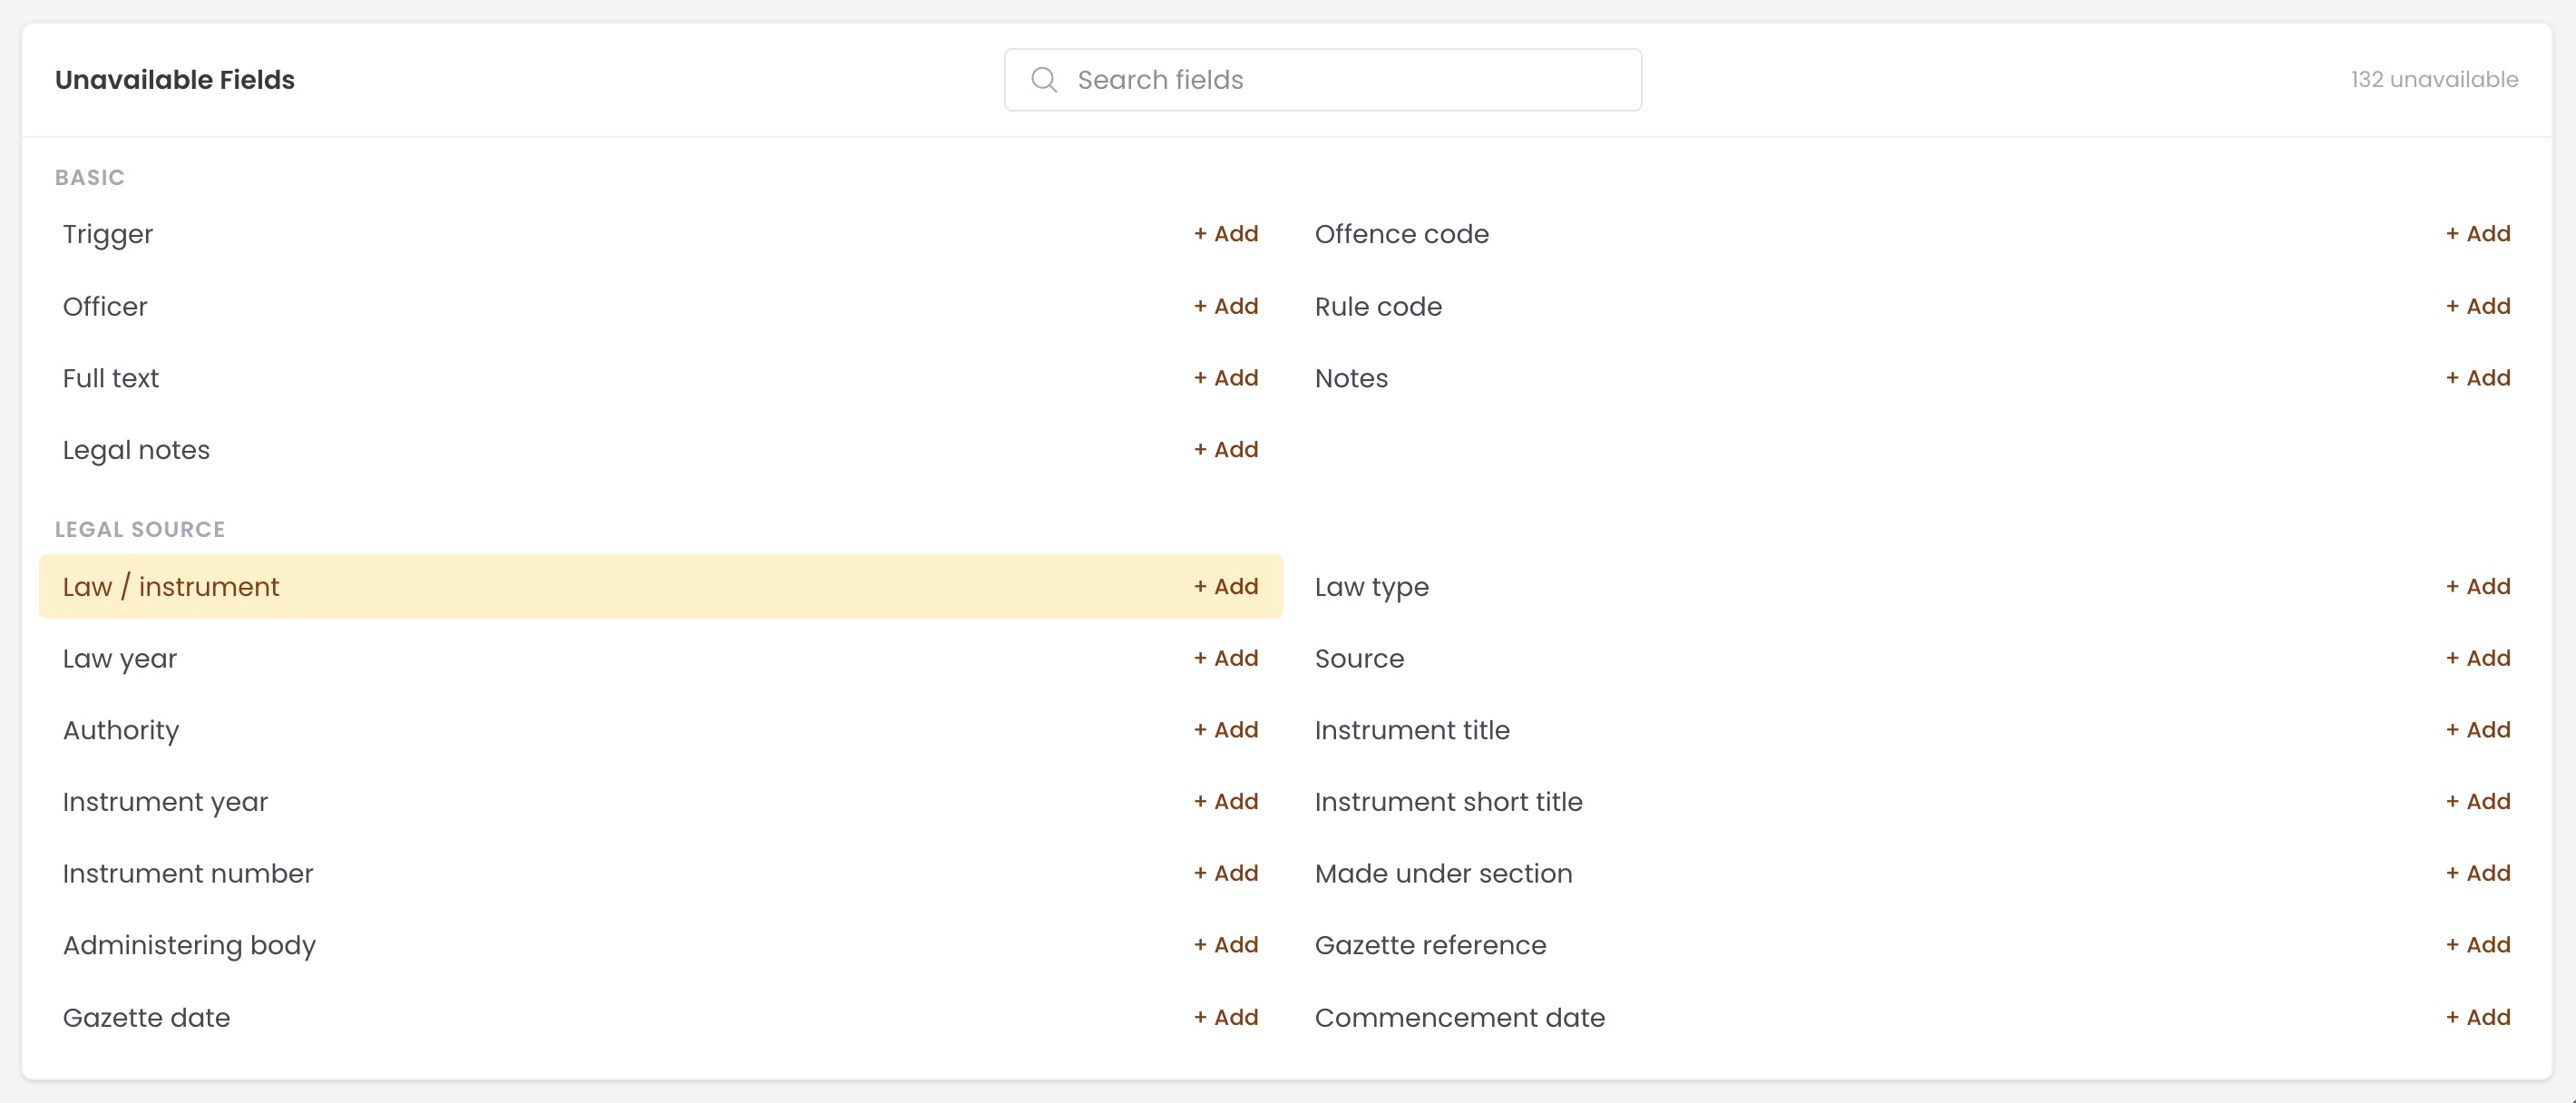Screen dimensions: 2576x1103
Task: Add the Authority field
Action: pyautogui.click(x=1226, y=730)
